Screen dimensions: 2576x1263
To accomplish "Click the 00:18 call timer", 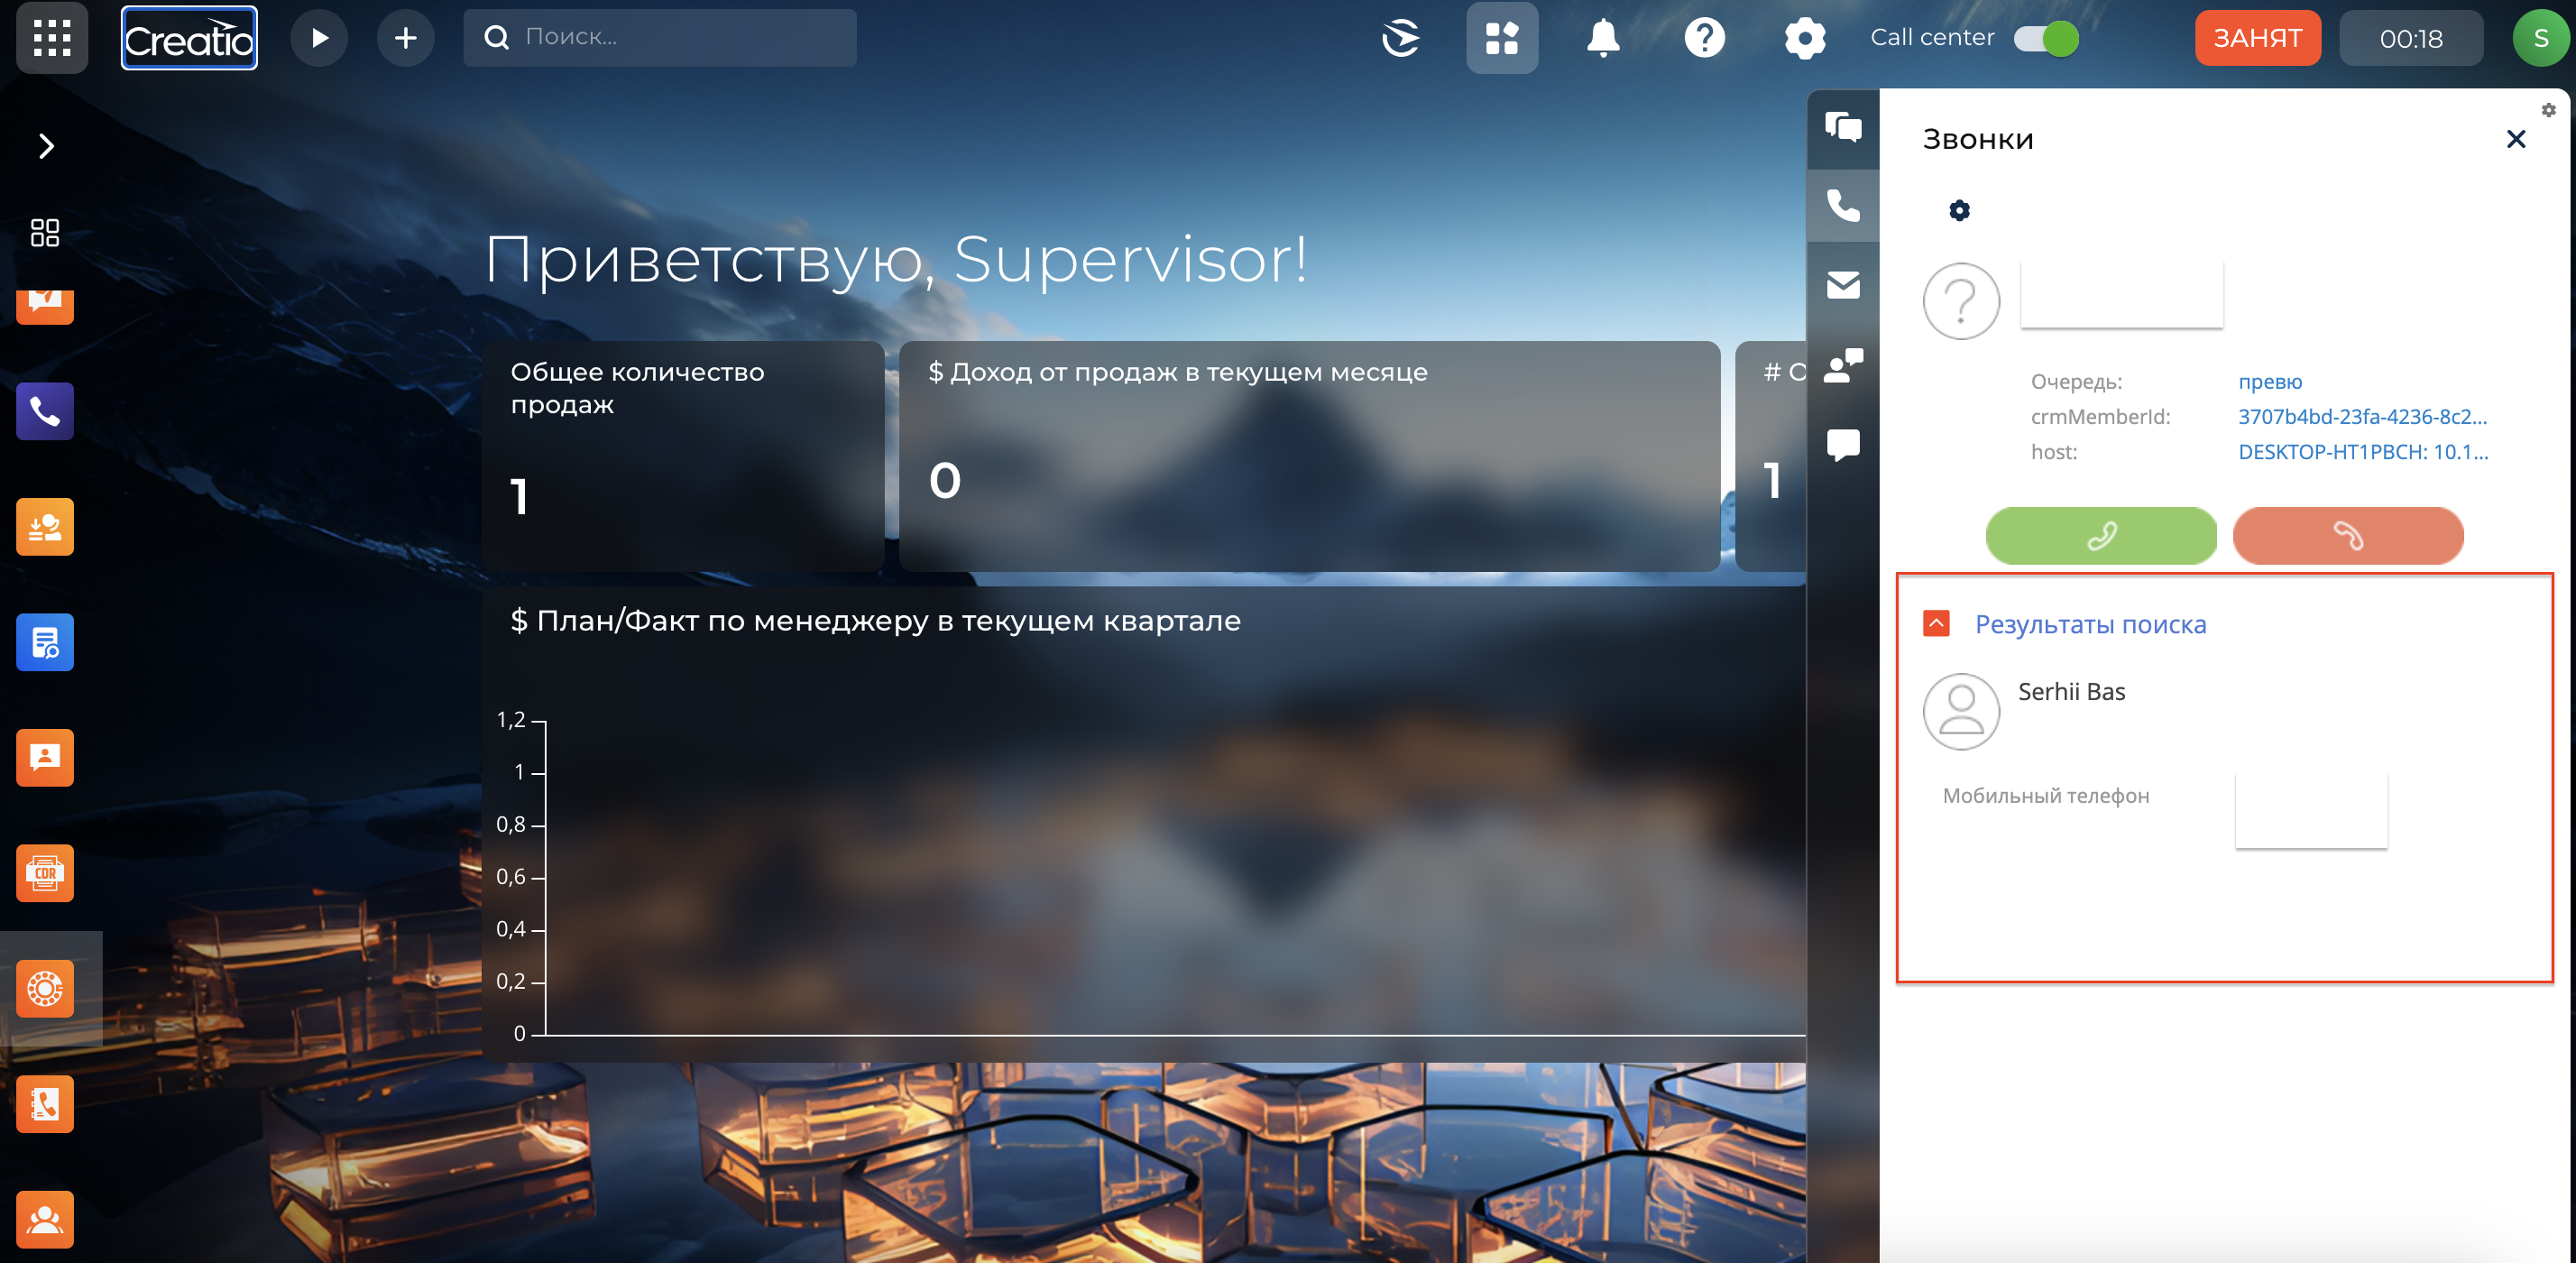I will 2410,38.
